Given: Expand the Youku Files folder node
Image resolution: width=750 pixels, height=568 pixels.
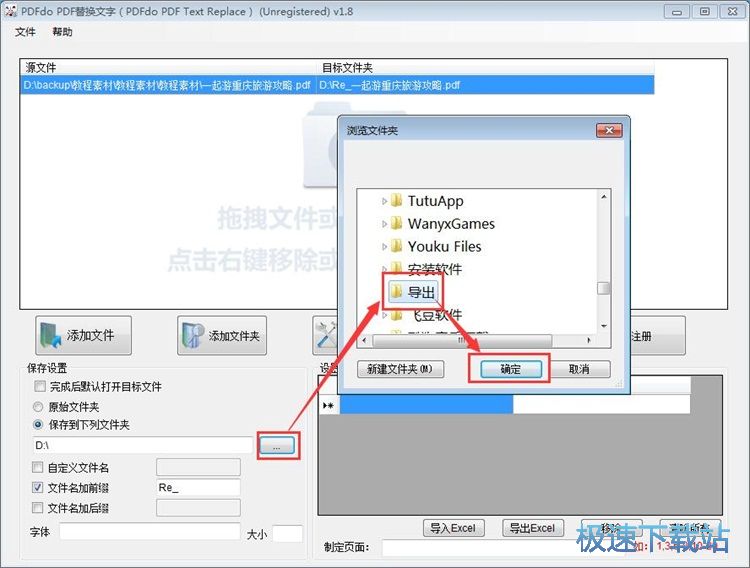Looking at the screenshot, I should [x=384, y=246].
